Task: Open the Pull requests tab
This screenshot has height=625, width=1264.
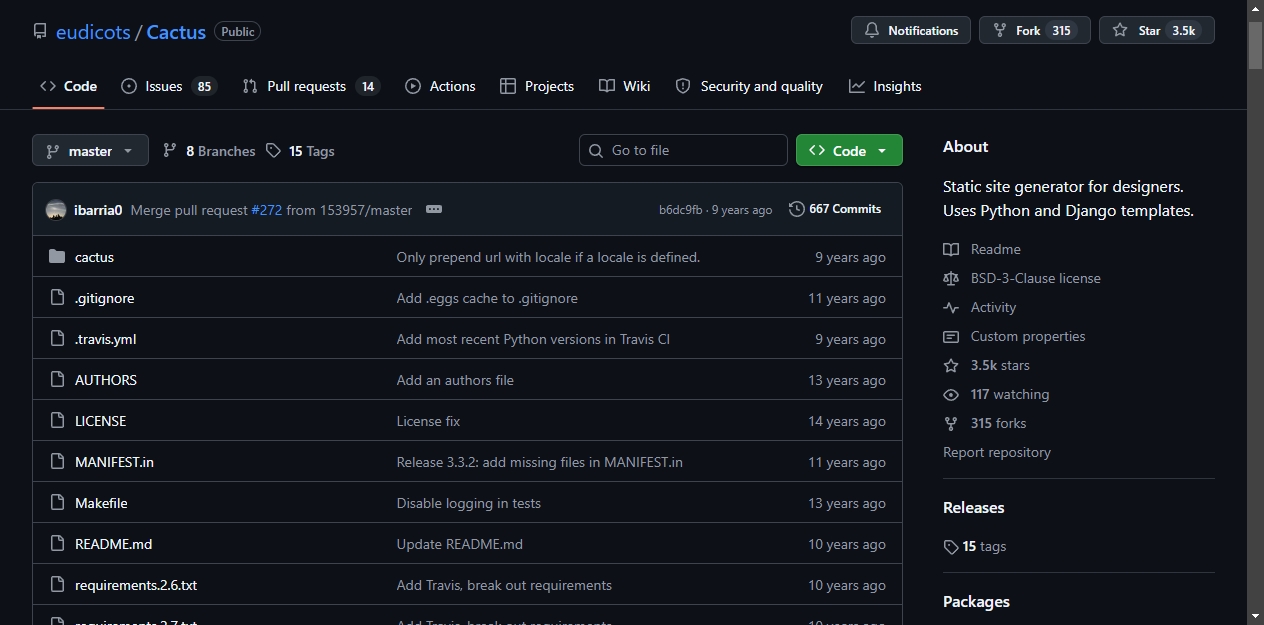Action: 311,86
